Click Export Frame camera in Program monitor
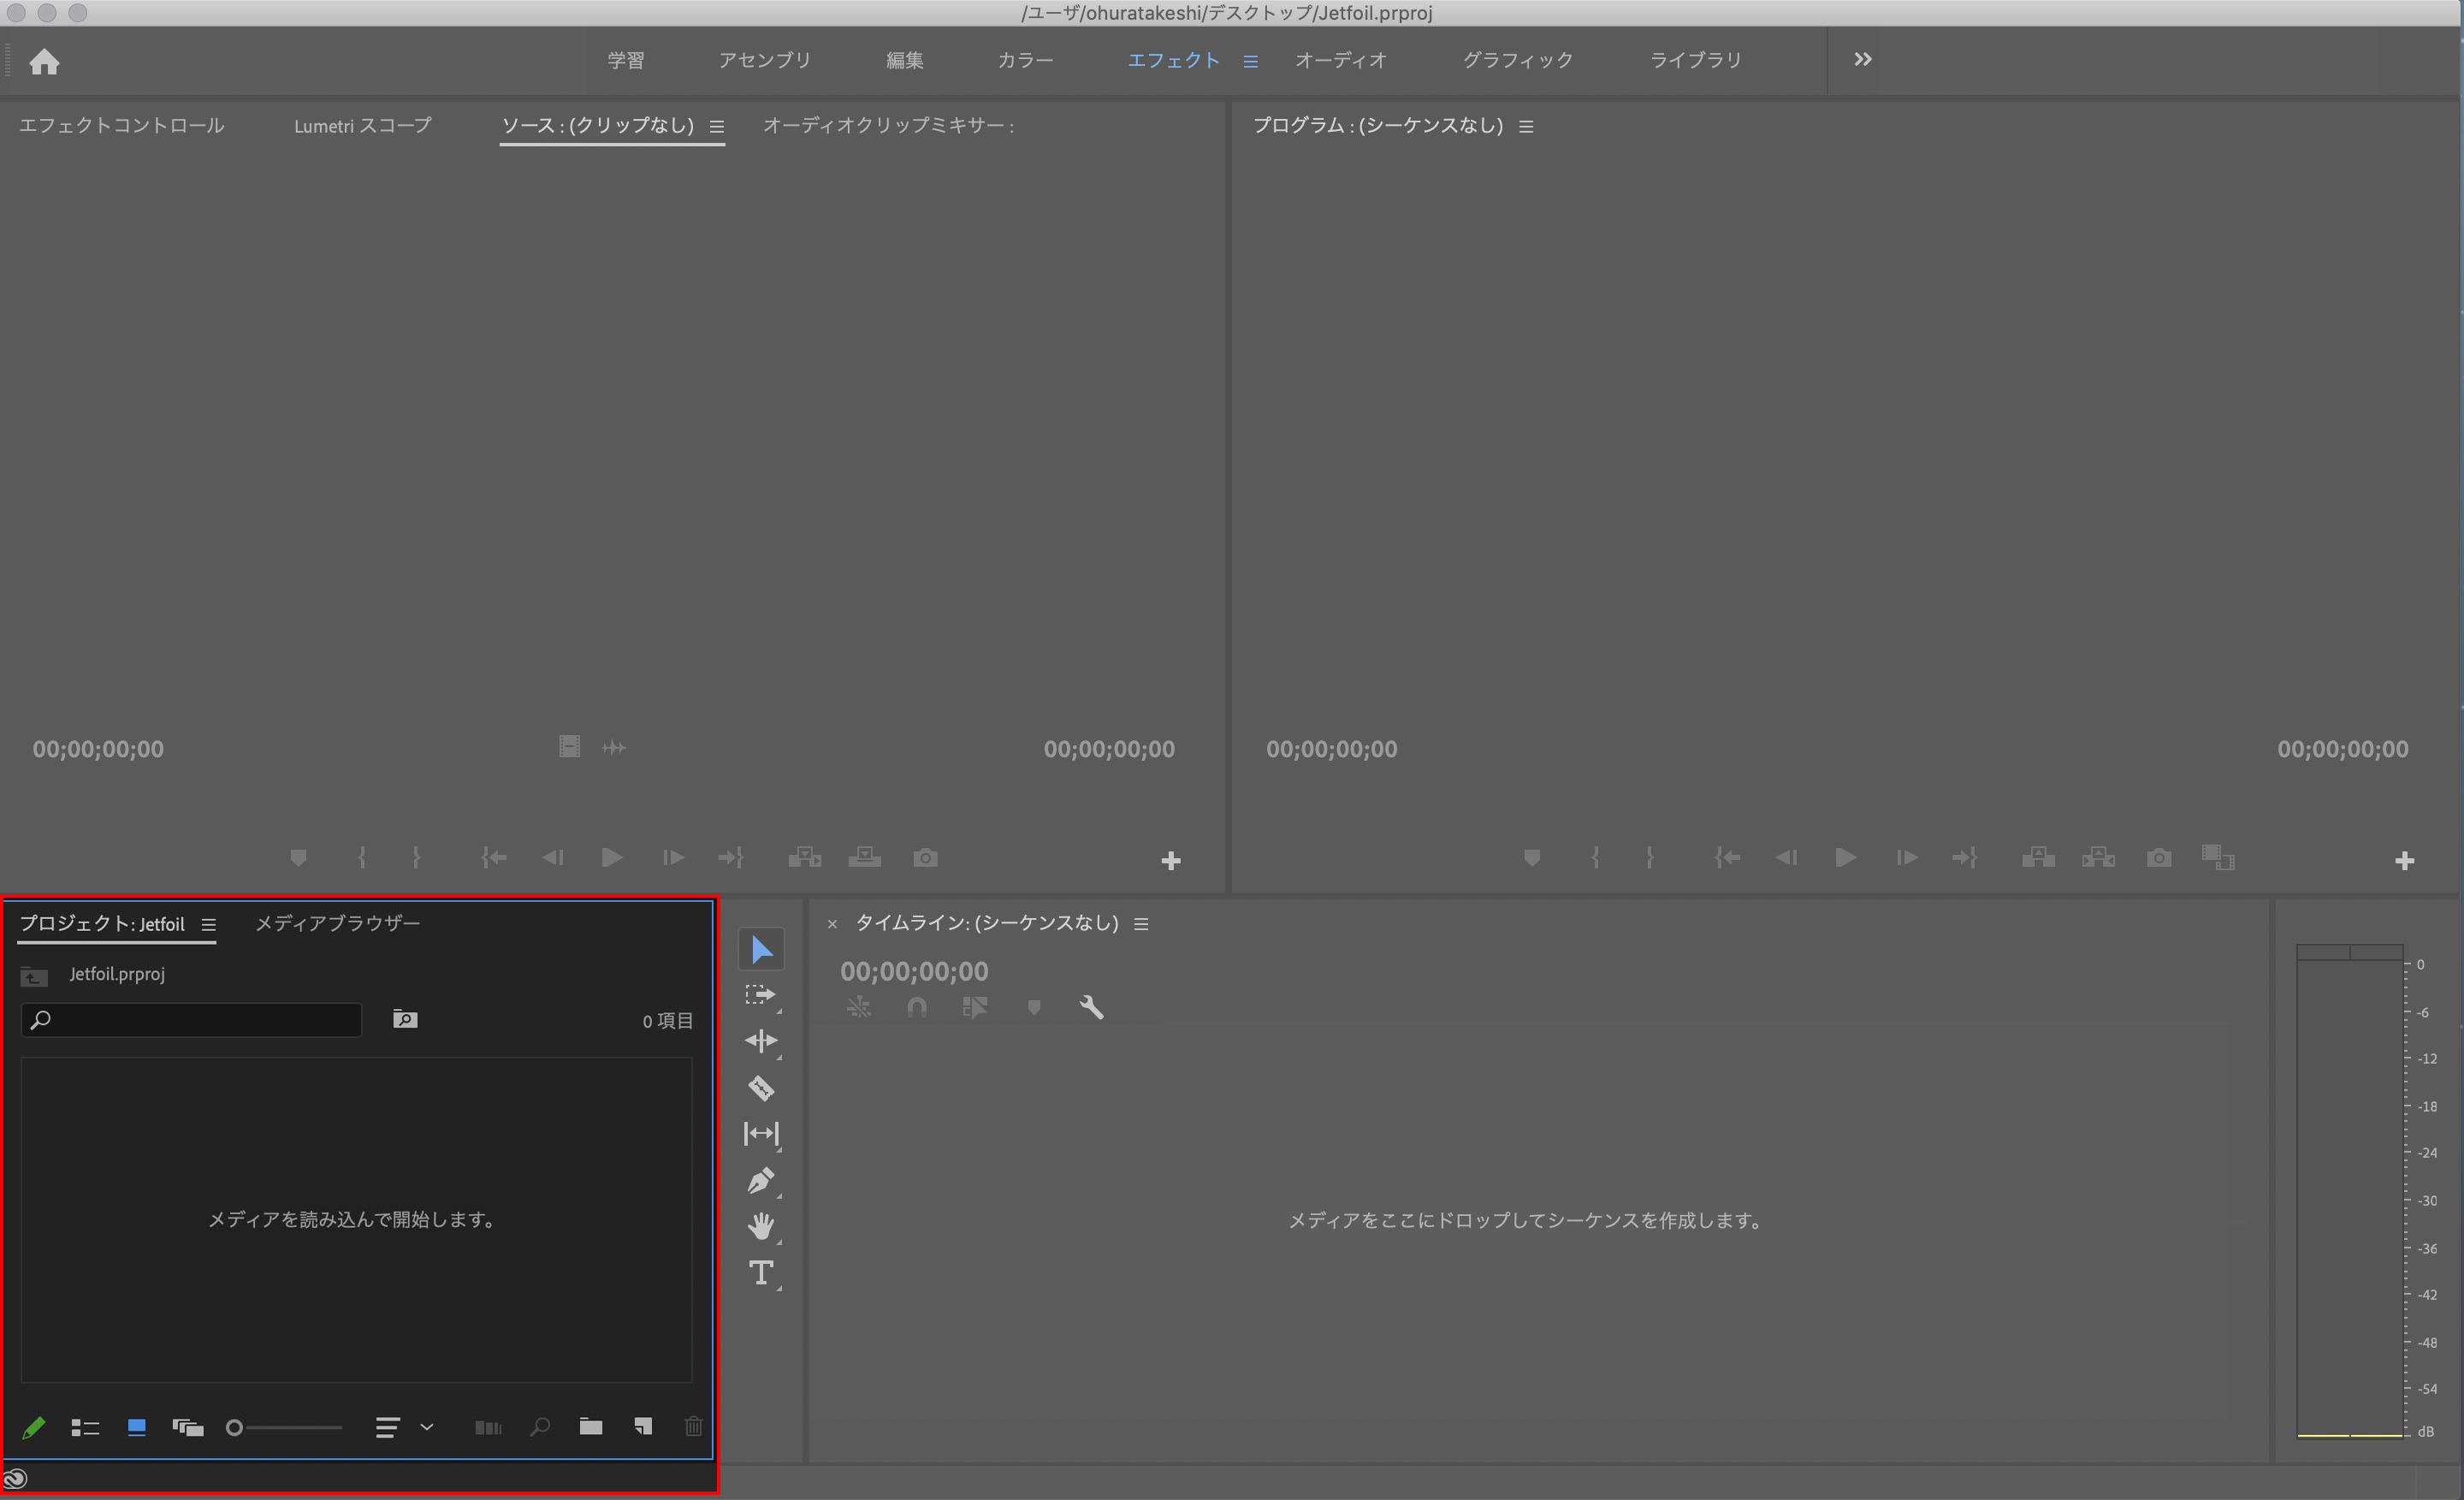 (x=2159, y=858)
